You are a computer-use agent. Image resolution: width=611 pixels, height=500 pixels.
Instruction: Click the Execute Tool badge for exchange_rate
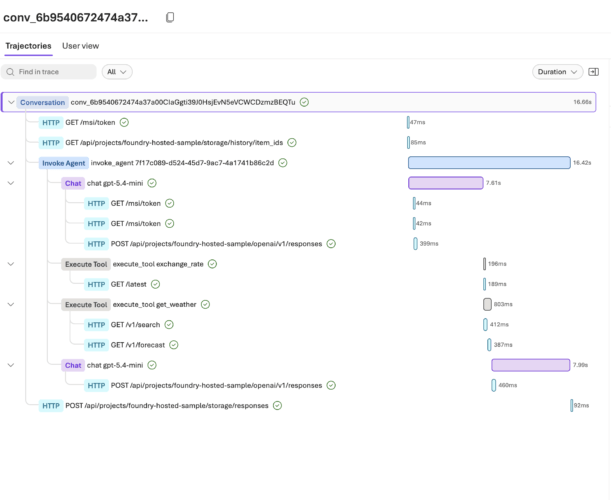(86, 264)
